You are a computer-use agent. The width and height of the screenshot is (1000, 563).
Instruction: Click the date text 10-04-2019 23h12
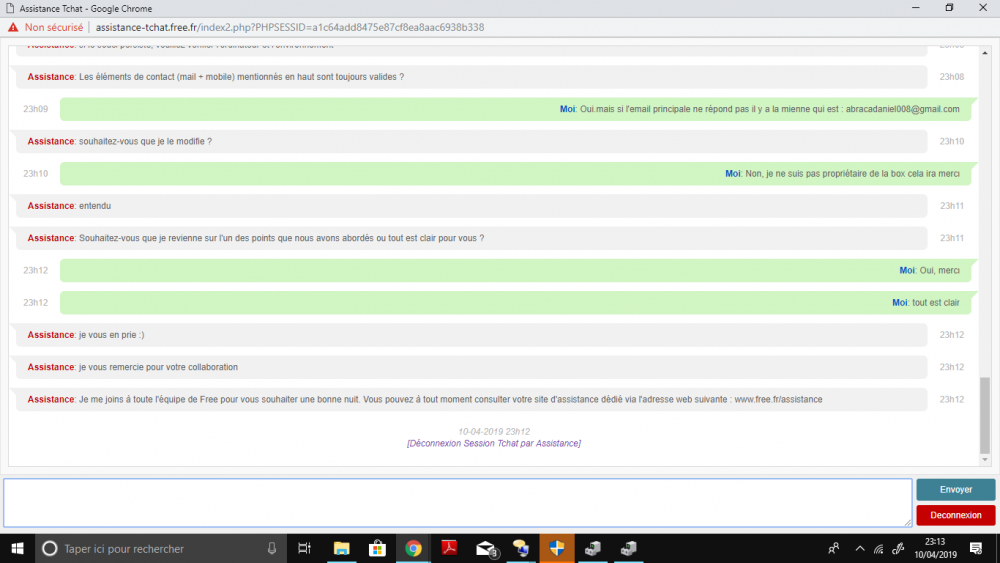(x=494, y=432)
